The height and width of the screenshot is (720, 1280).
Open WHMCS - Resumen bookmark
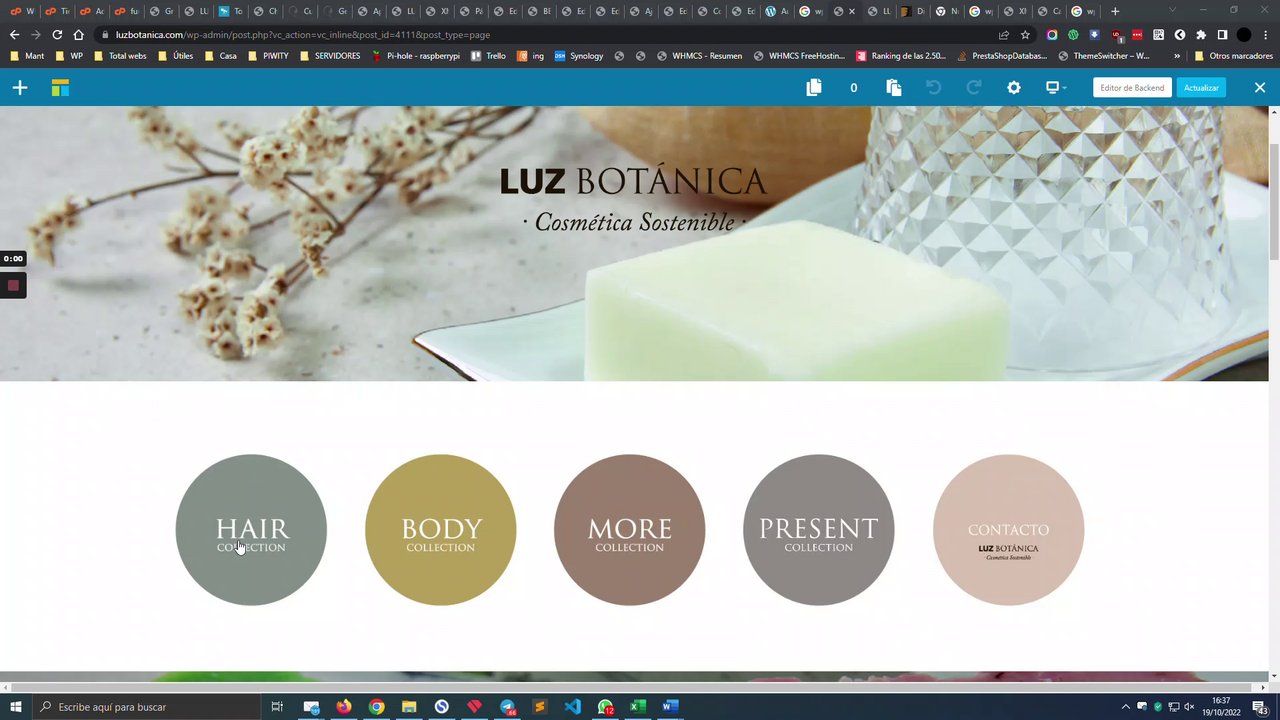[x=700, y=56]
